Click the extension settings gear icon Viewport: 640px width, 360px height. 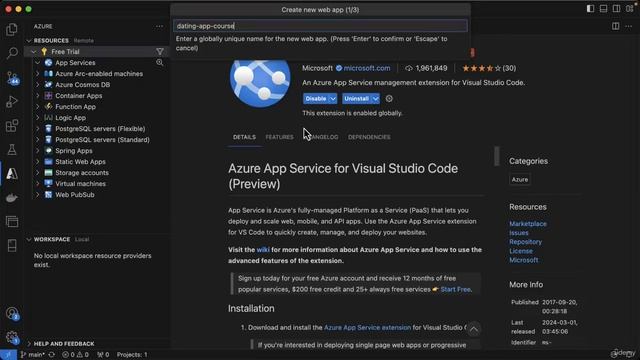(x=389, y=99)
